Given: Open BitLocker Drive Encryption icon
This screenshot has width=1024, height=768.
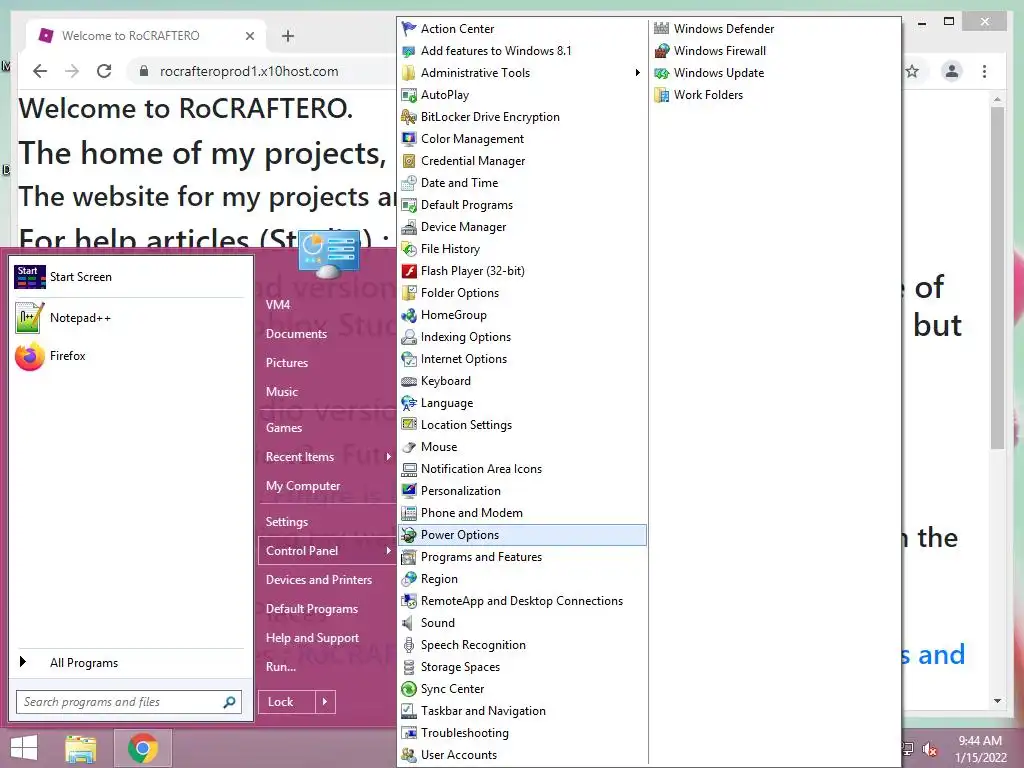Looking at the screenshot, I should (409, 117).
